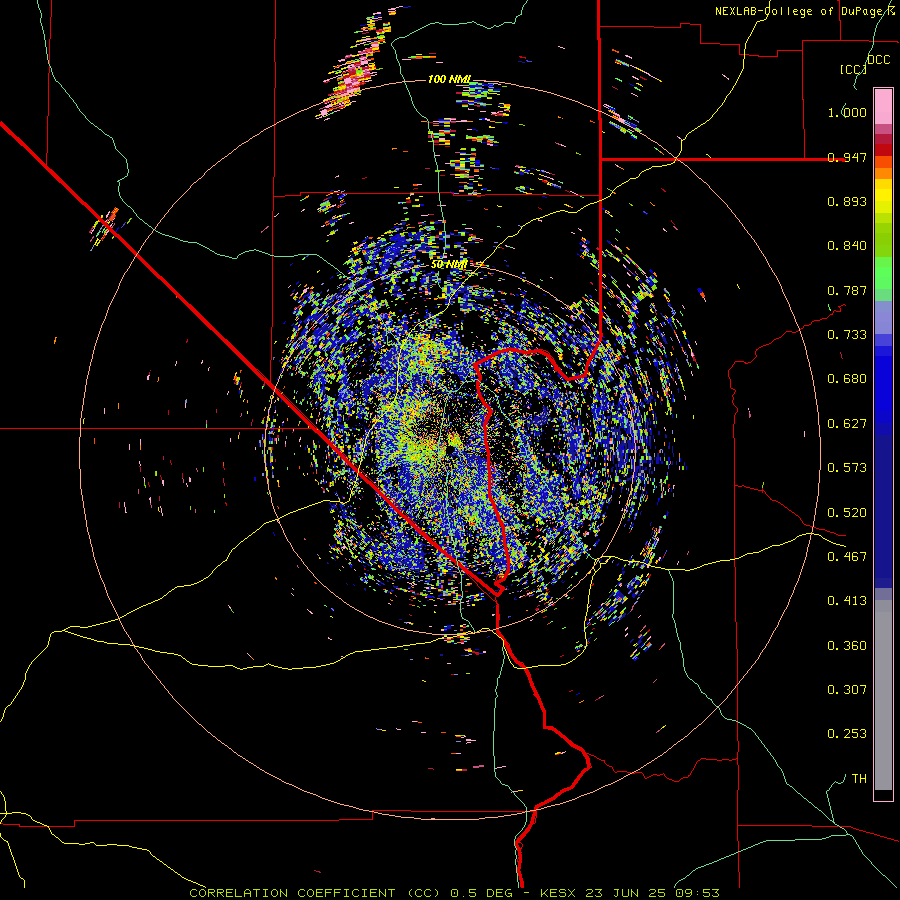Image resolution: width=900 pixels, height=900 pixels.
Task: Select the 0.627 legend value
Action: (847, 424)
